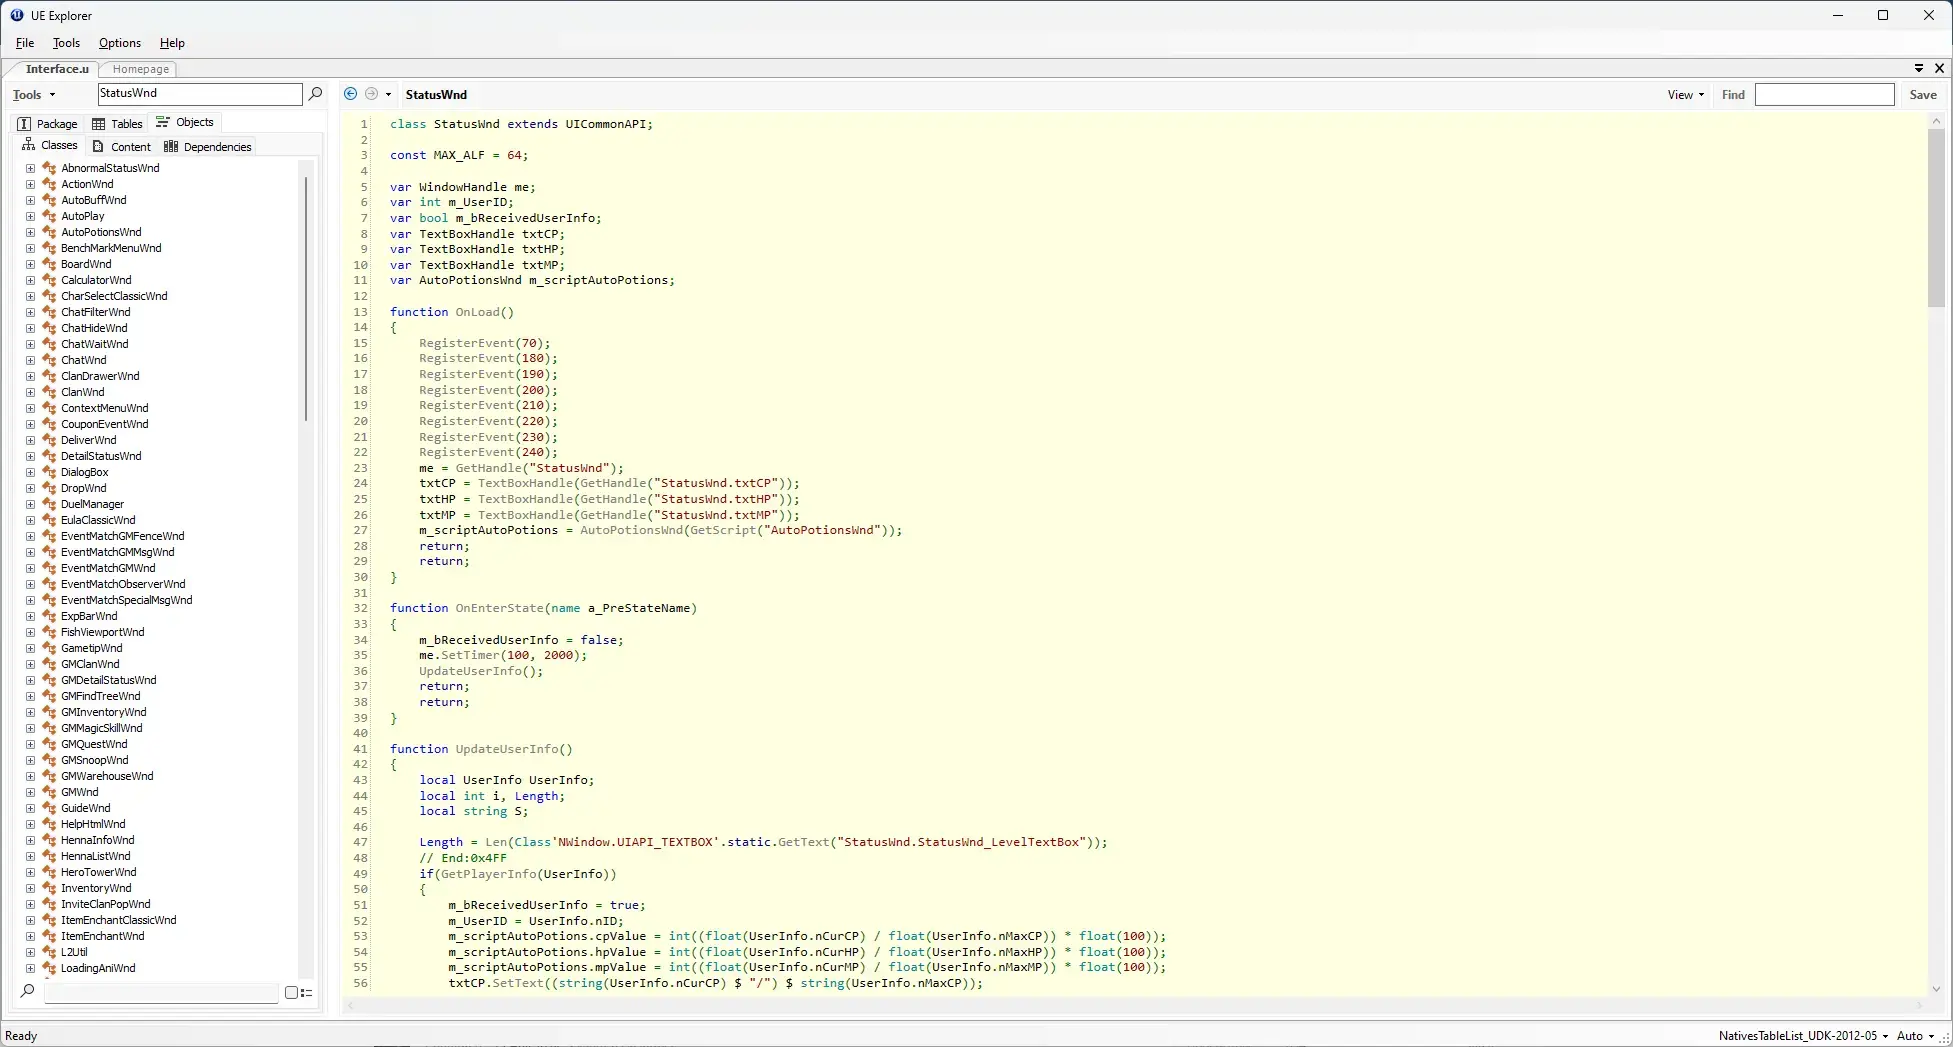
Task: Click the search magnifier next to StatusWnd field
Action: [x=316, y=94]
